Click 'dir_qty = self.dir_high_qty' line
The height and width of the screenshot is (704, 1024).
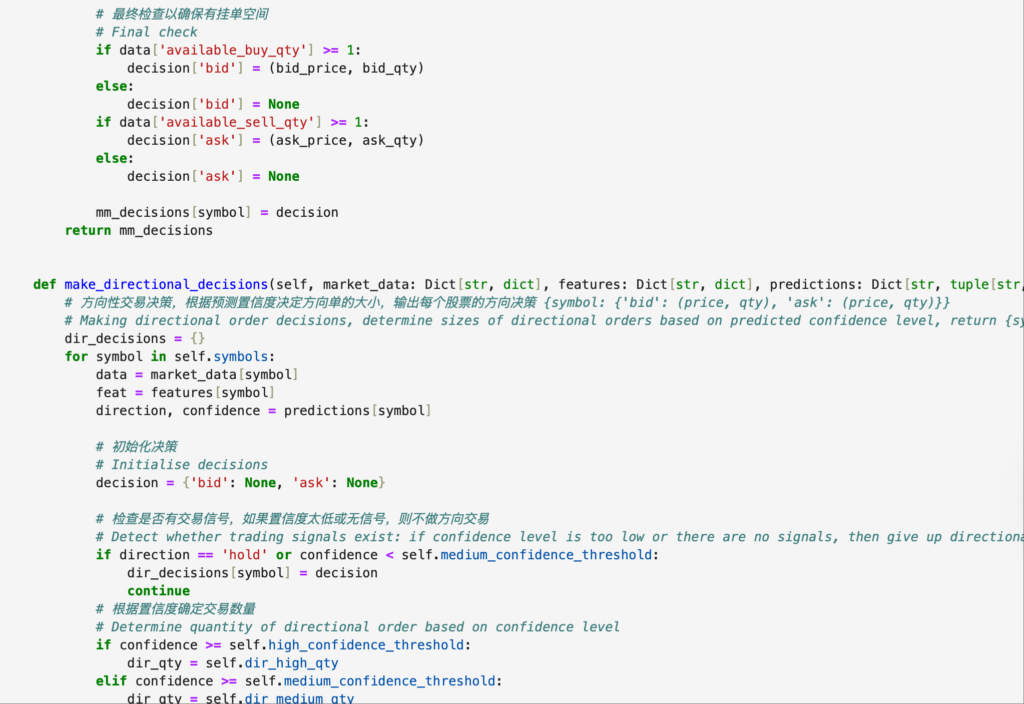[x=232, y=663]
